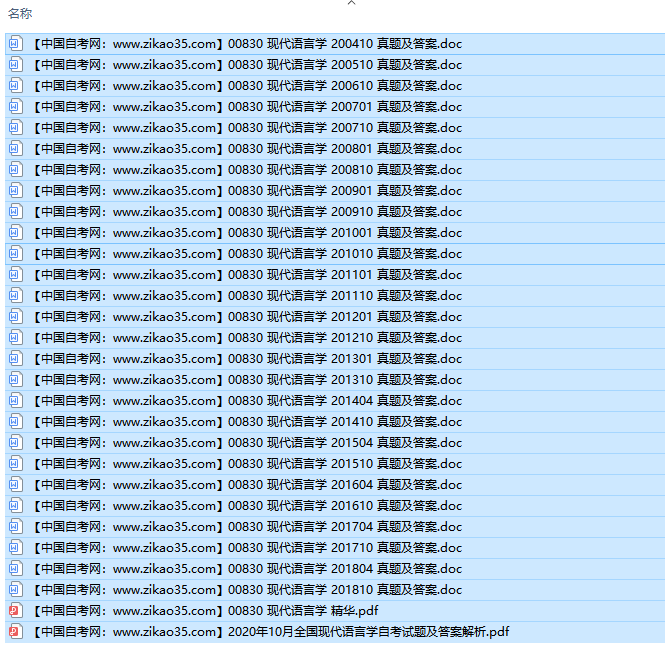This screenshot has height=661, width=665.
Task: Click the Word icon of the 201001 file
Action: [16, 233]
